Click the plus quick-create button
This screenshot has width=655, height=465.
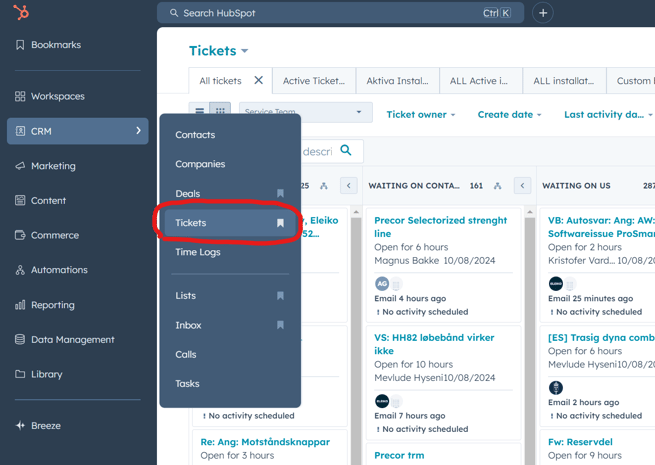click(x=543, y=13)
